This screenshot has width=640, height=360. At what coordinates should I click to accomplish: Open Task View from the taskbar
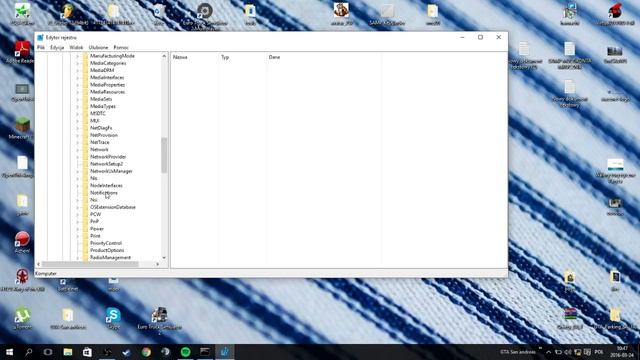(x=48, y=352)
